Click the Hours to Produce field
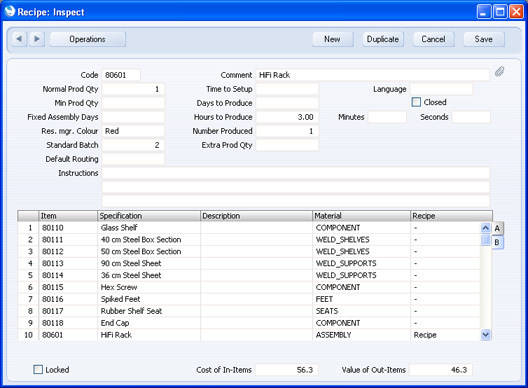 tap(287, 117)
